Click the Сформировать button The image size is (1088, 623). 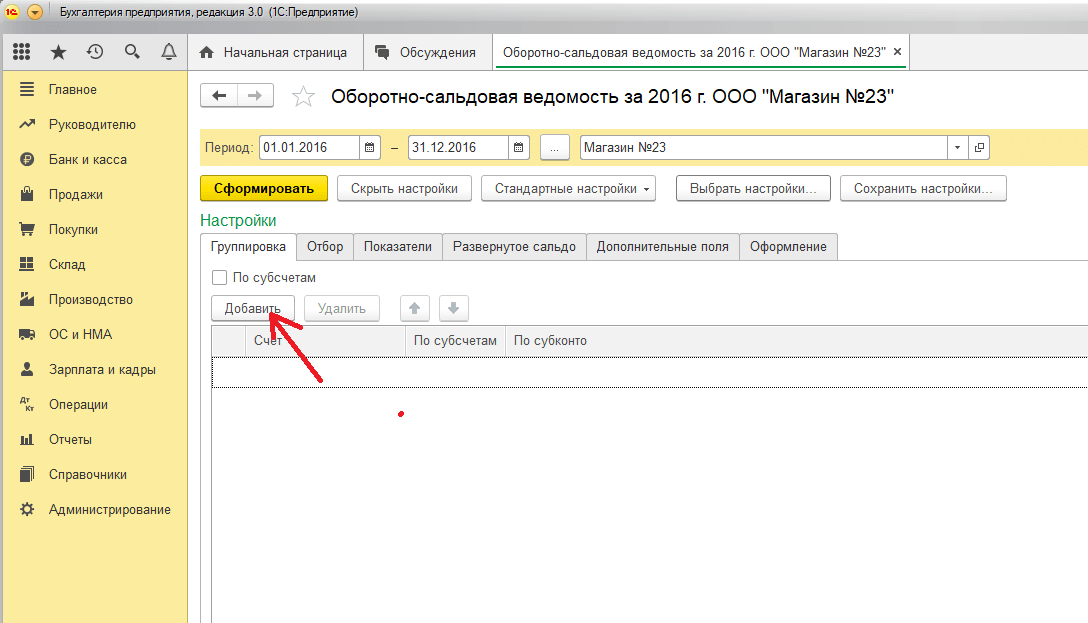(x=264, y=188)
